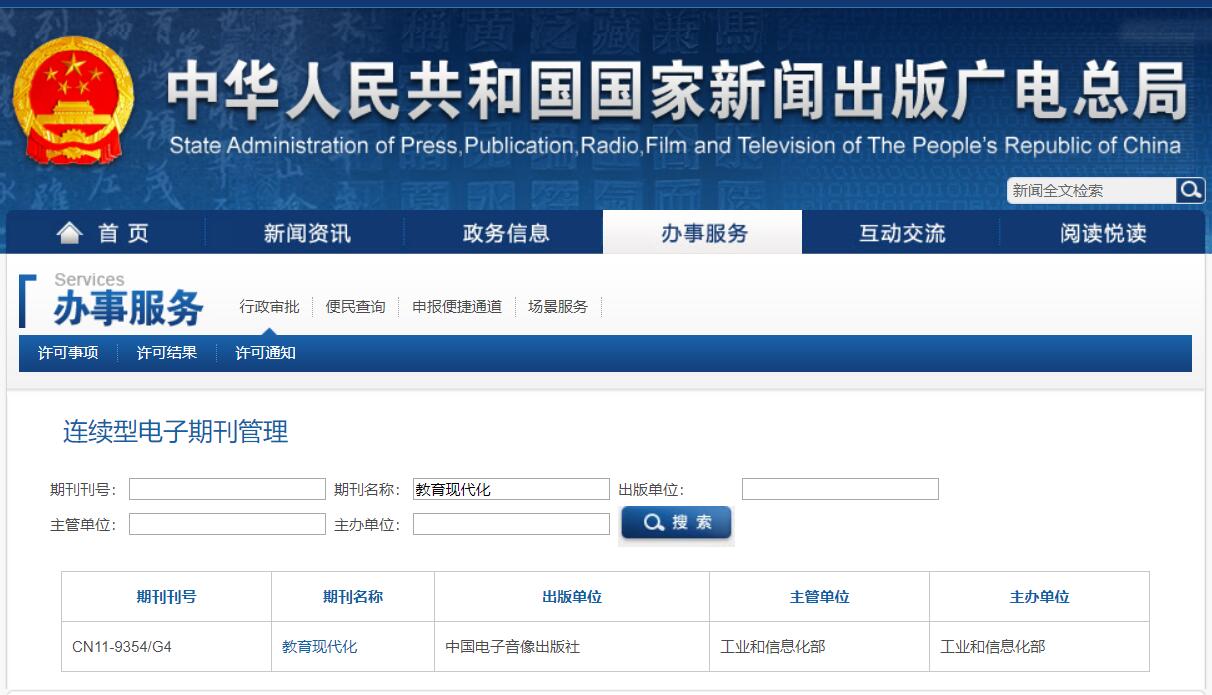Focus the 出版单位 input field
Viewport: 1212px width, 695px height.
point(840,489)
